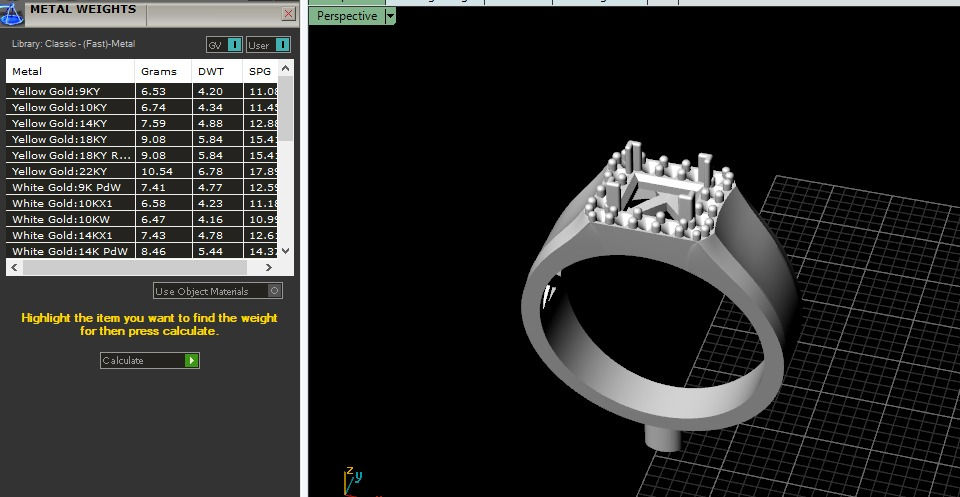The image size is (960, 497).
Task: Click the 6.78 DWT value
Action: coord(210,171)
